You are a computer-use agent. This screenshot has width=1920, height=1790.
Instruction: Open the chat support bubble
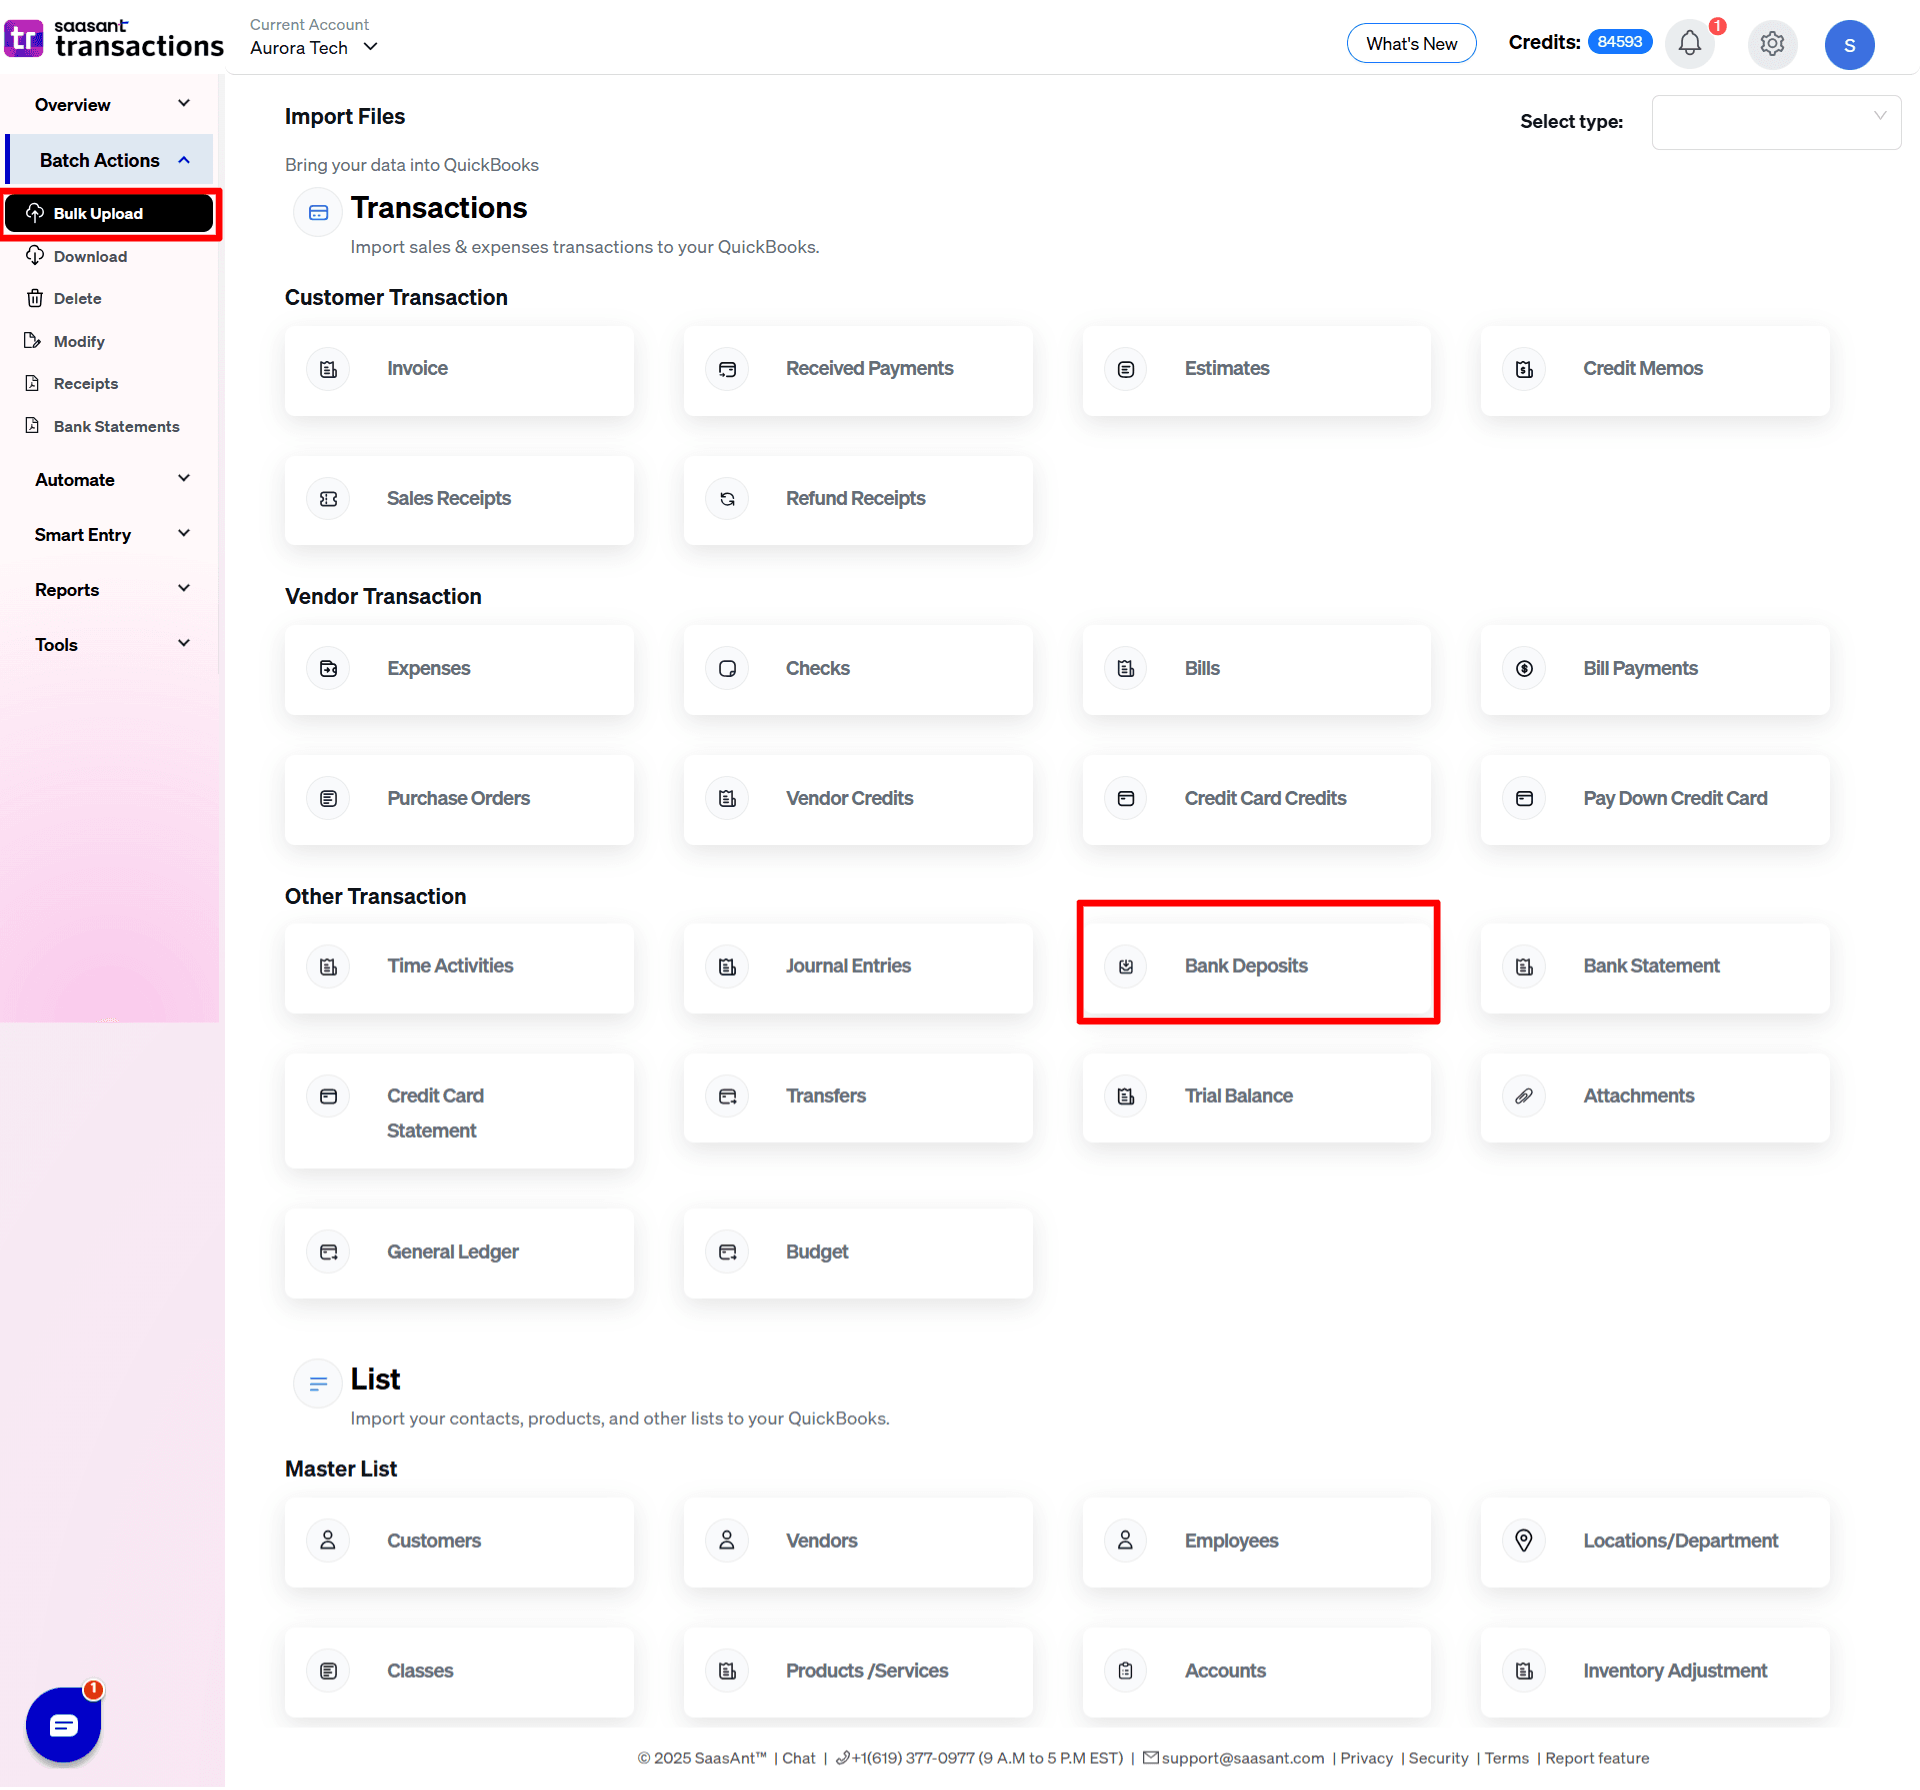click(x=63, y=1724)
